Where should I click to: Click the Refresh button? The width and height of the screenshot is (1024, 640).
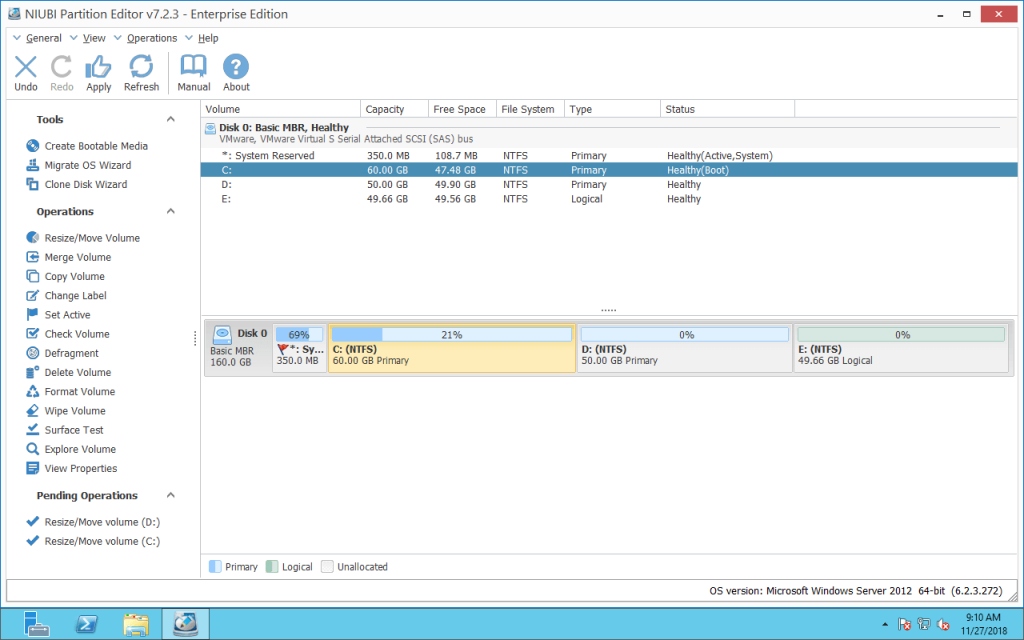[x=141, y=70]
